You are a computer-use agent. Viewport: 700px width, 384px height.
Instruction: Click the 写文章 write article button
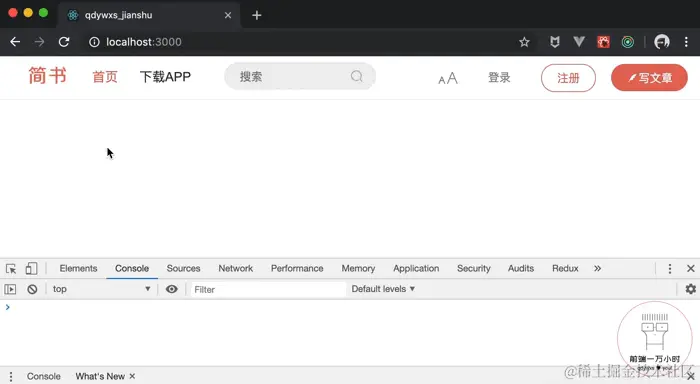point(649,78)
